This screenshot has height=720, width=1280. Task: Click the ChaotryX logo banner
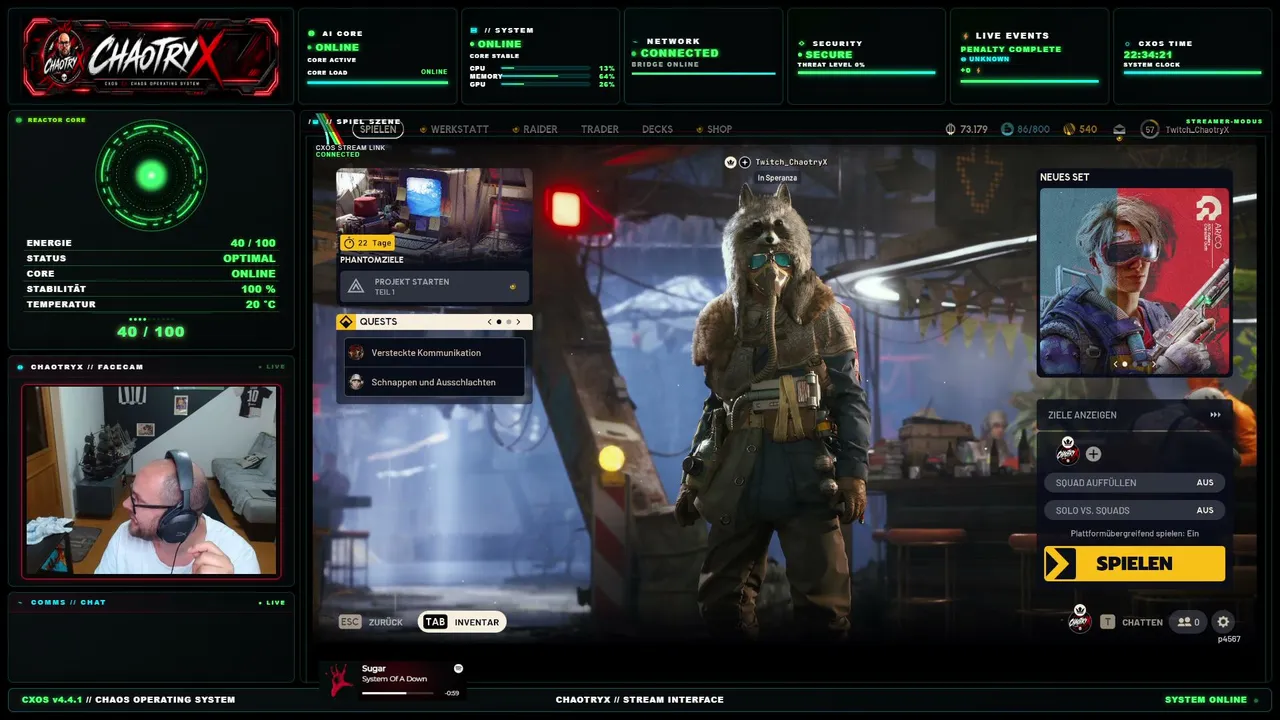coord(151,57)
